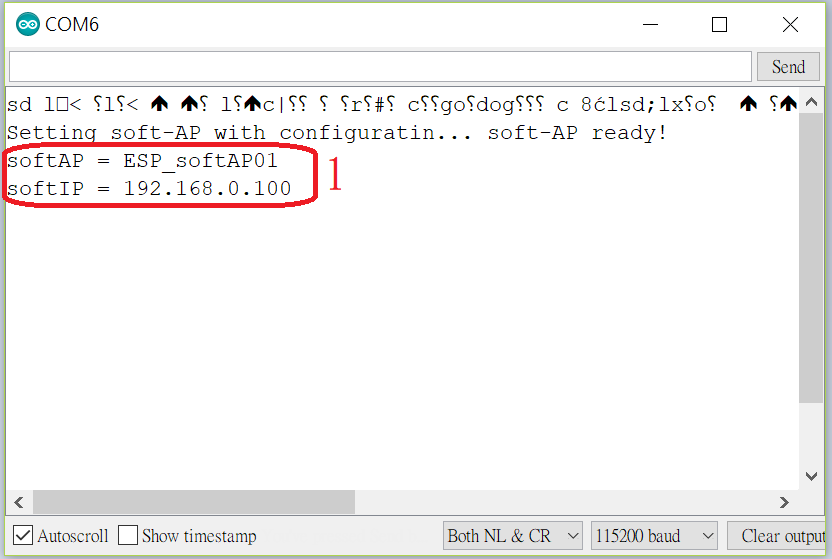Click the horizontal scrollbar left arrow
This screenshot has width=832, height=559.
pos(19,502)
